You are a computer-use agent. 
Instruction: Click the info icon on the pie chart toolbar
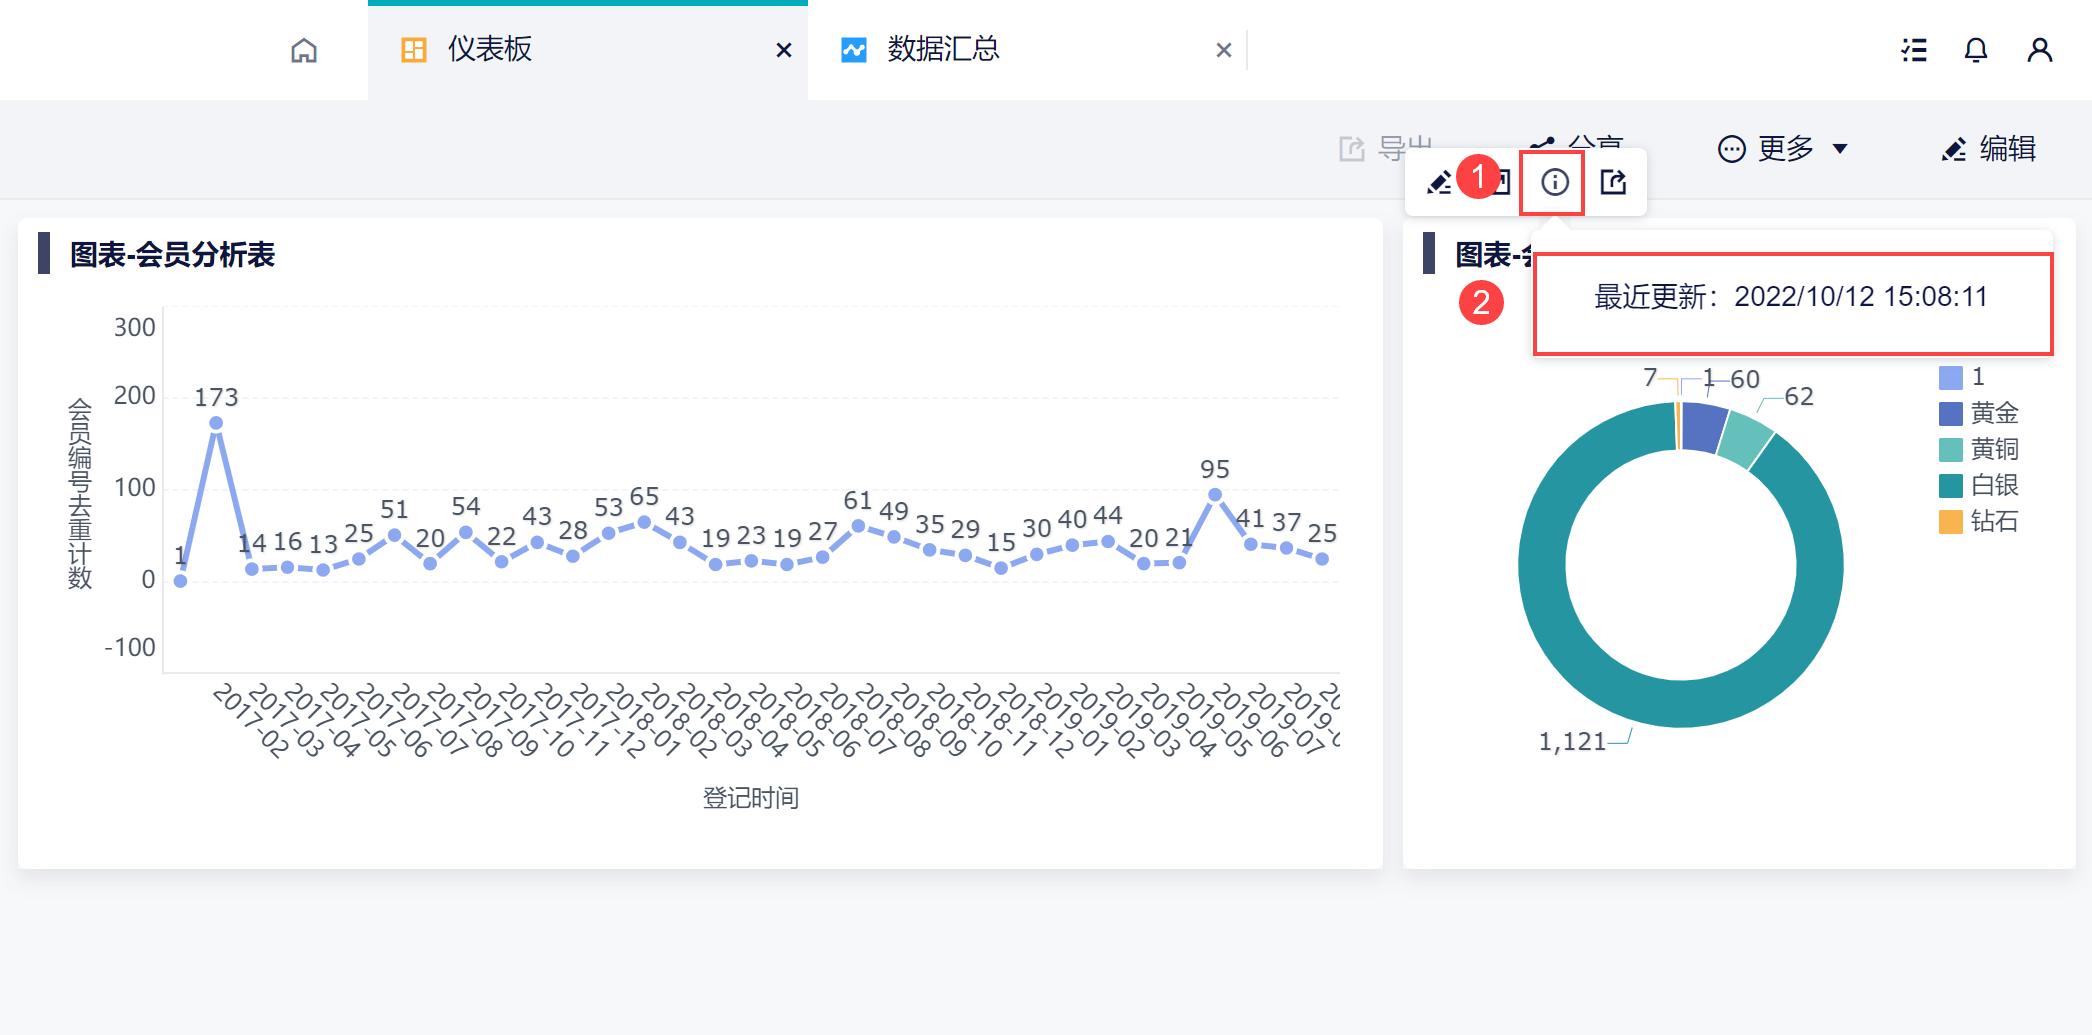pos(1554,182)
